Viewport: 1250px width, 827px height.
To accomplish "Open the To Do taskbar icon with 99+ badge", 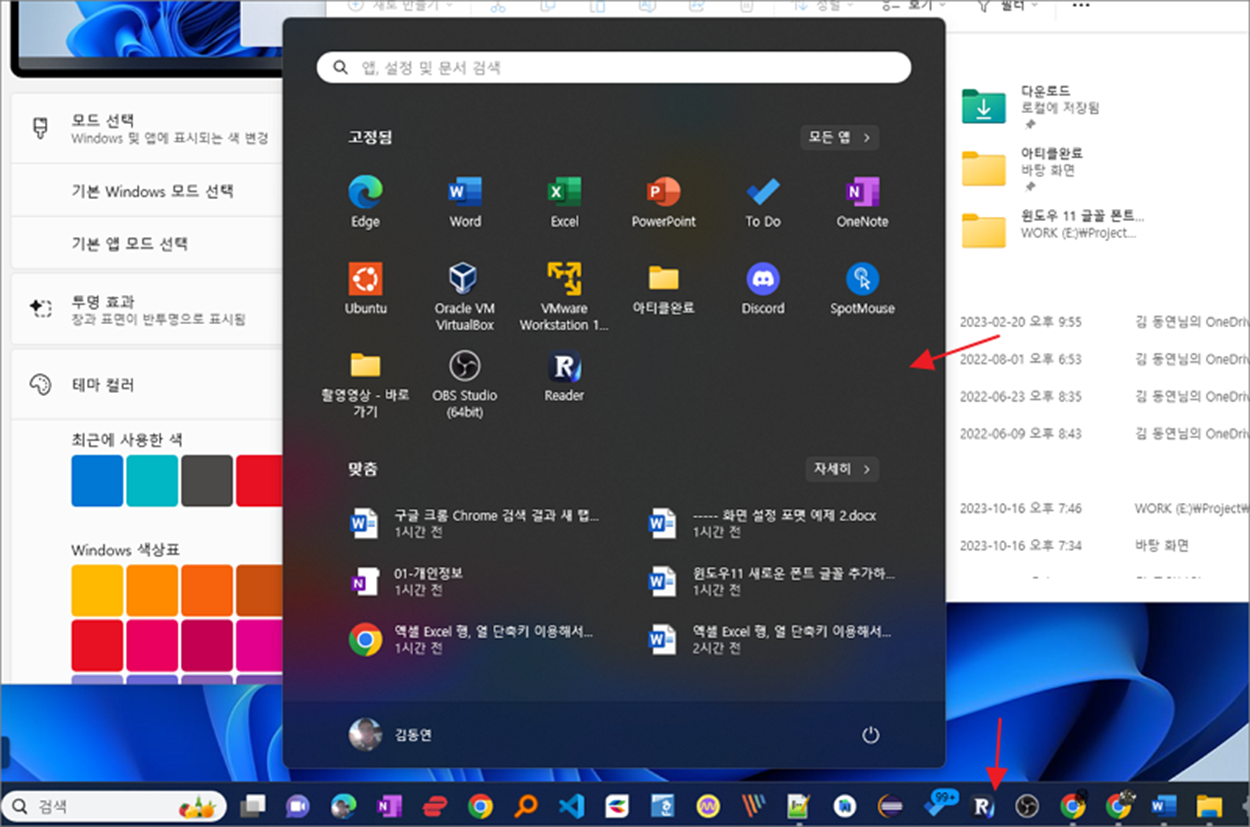I will coord(939,804).
